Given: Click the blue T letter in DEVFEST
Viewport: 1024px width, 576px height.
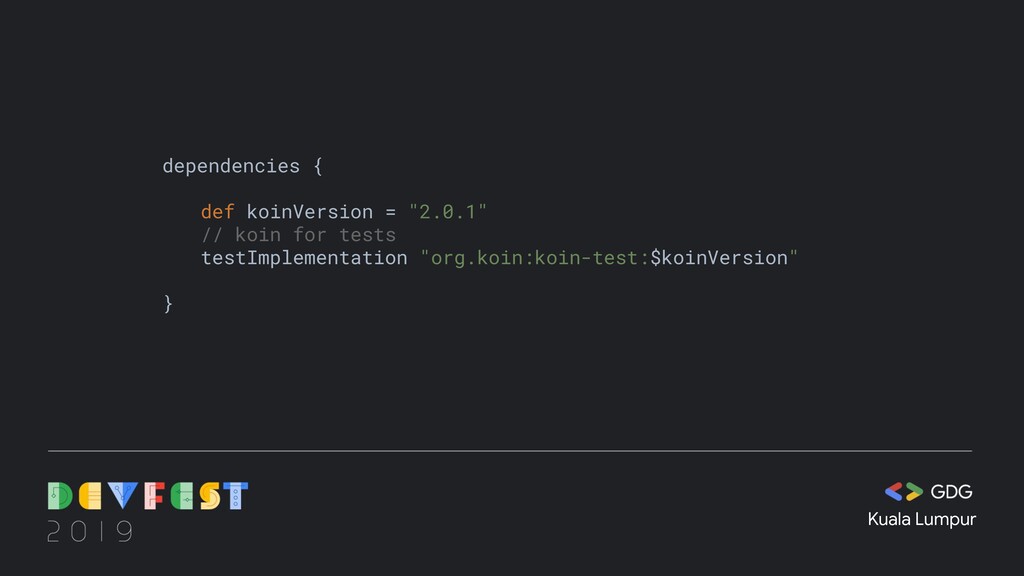Looking at the screenshot, I should (x=236, y=496).
